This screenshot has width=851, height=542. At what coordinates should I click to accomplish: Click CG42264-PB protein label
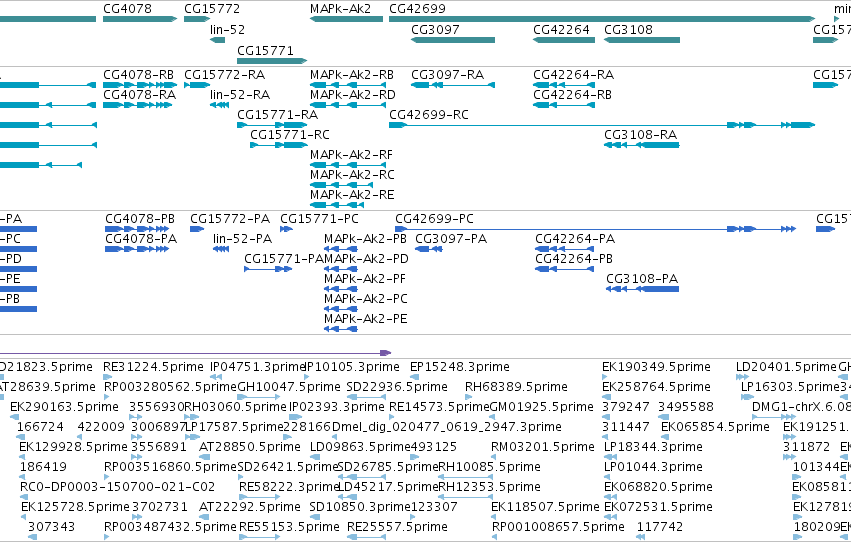574,259
